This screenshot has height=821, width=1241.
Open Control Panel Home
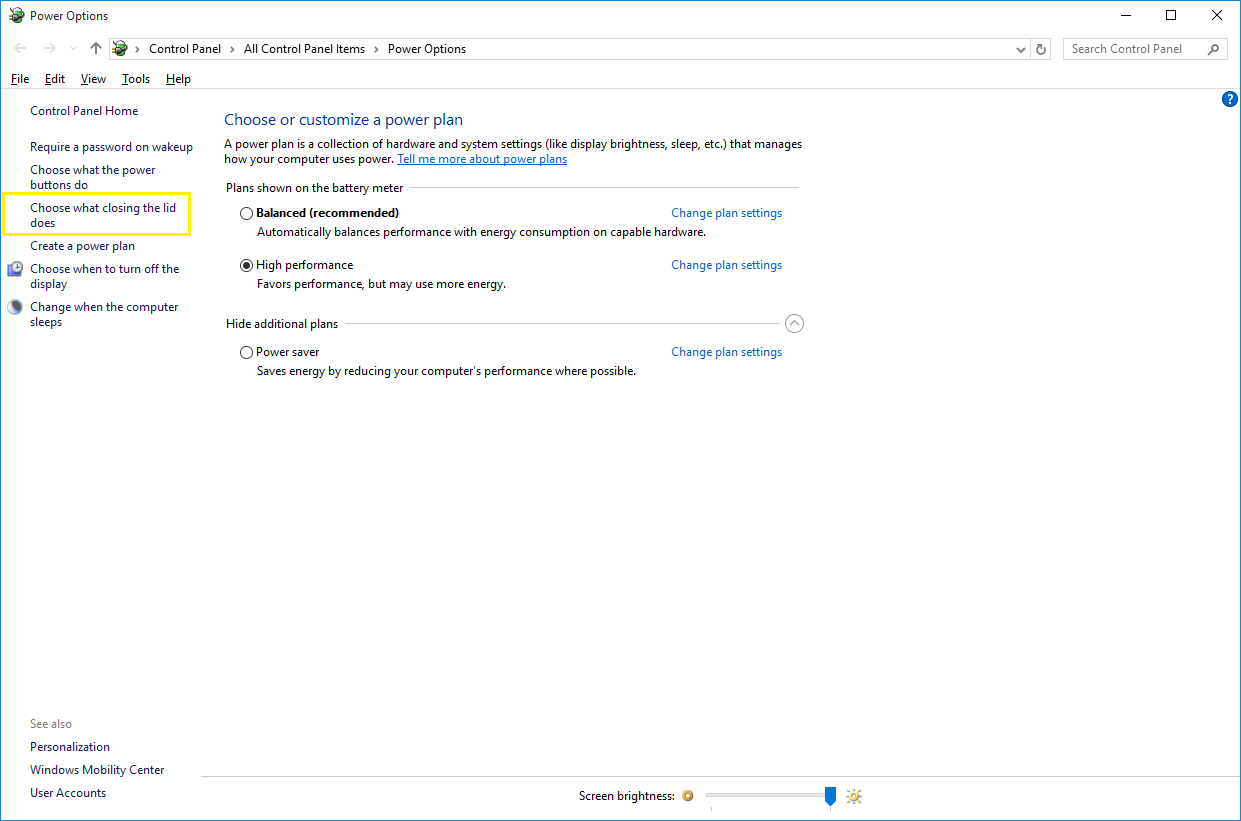[84, 111]
